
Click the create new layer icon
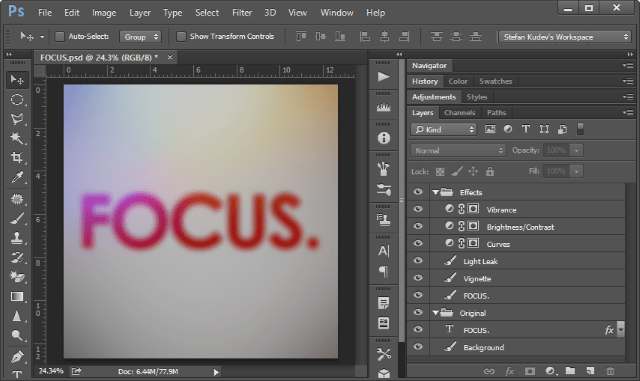pyautogui.click(x=590, y=371)
